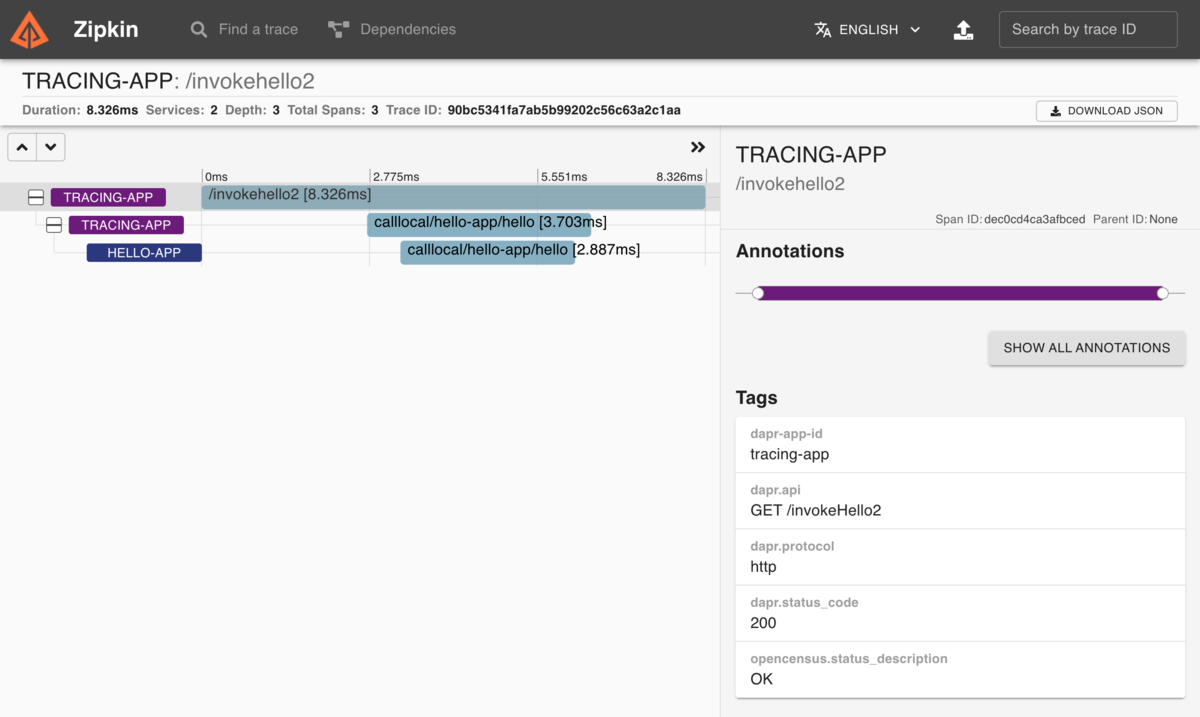Focus the Search by trace ID field

[1088, 29]
